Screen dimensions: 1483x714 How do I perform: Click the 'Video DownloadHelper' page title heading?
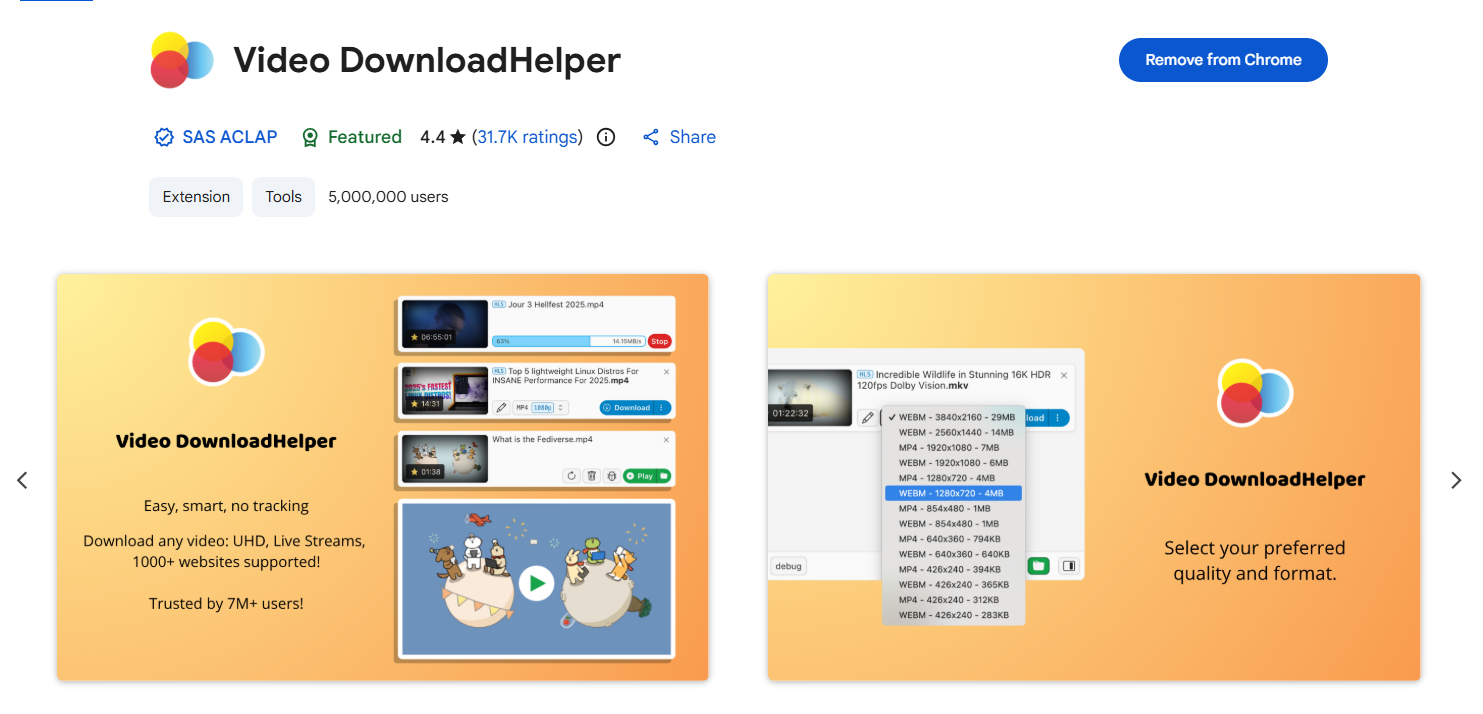pos(427,60)
